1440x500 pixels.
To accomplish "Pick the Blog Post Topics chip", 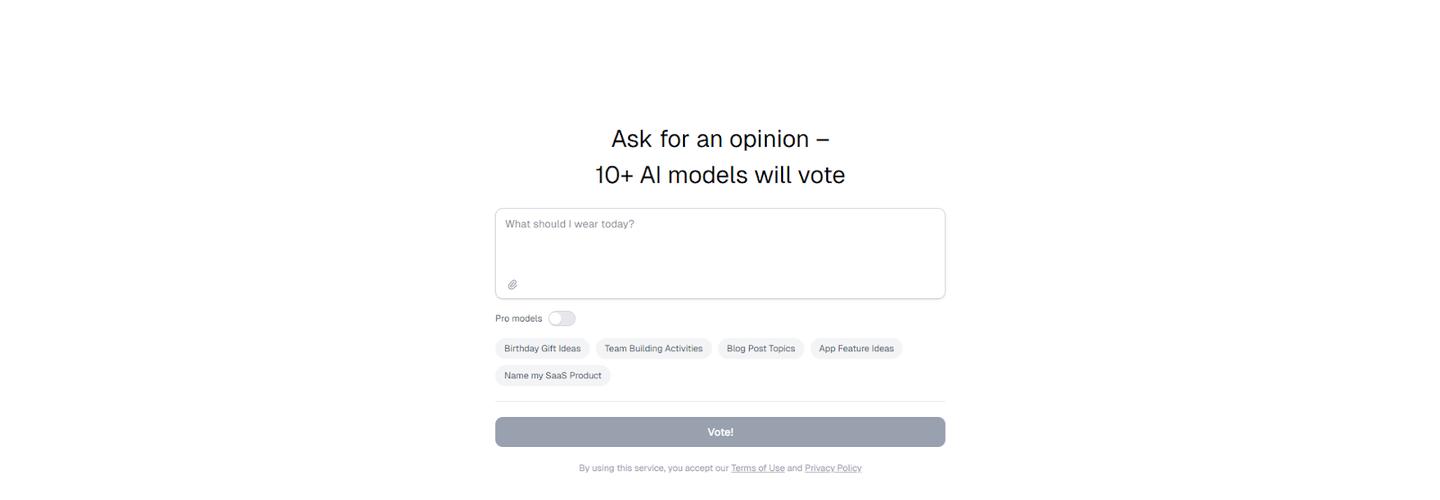I will point(760,349).
